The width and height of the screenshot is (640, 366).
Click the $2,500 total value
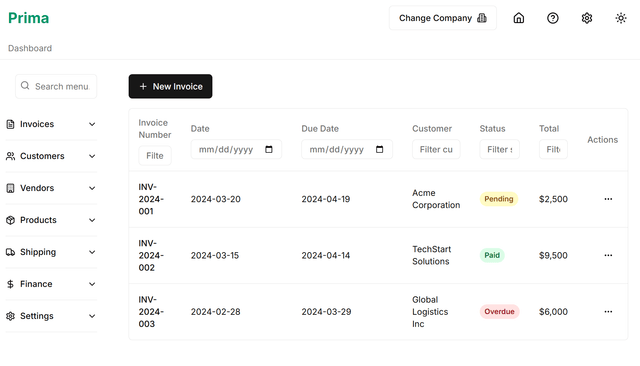[x=553, y=199]
